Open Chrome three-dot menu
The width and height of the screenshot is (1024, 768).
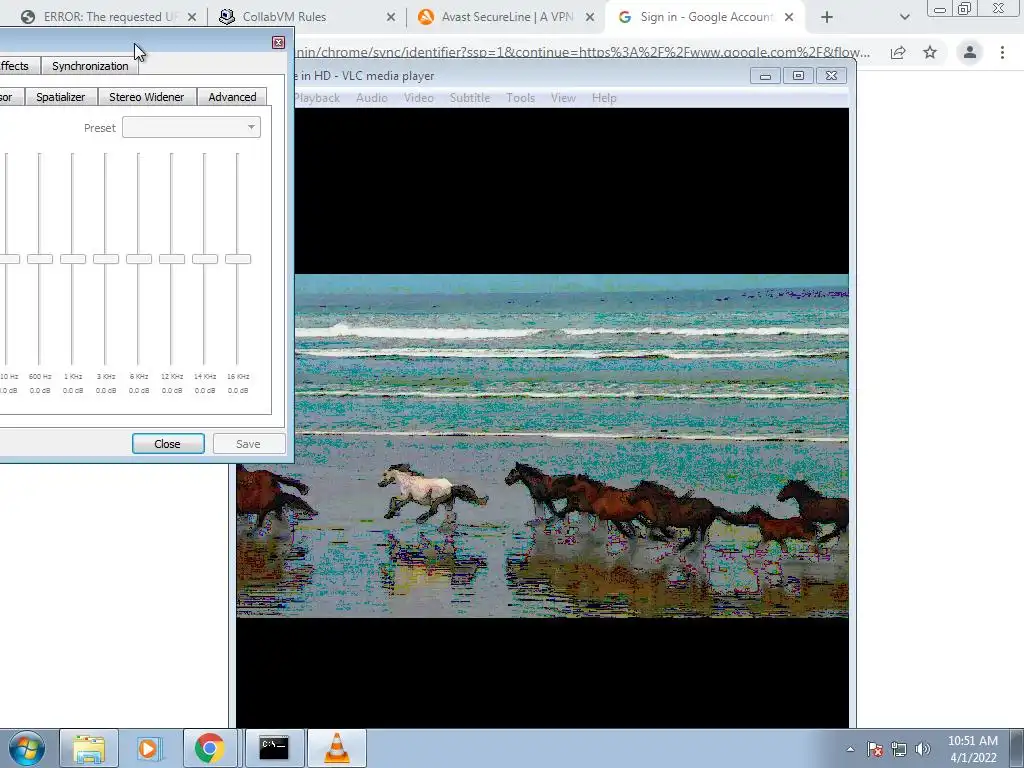tap(1002, 52)
